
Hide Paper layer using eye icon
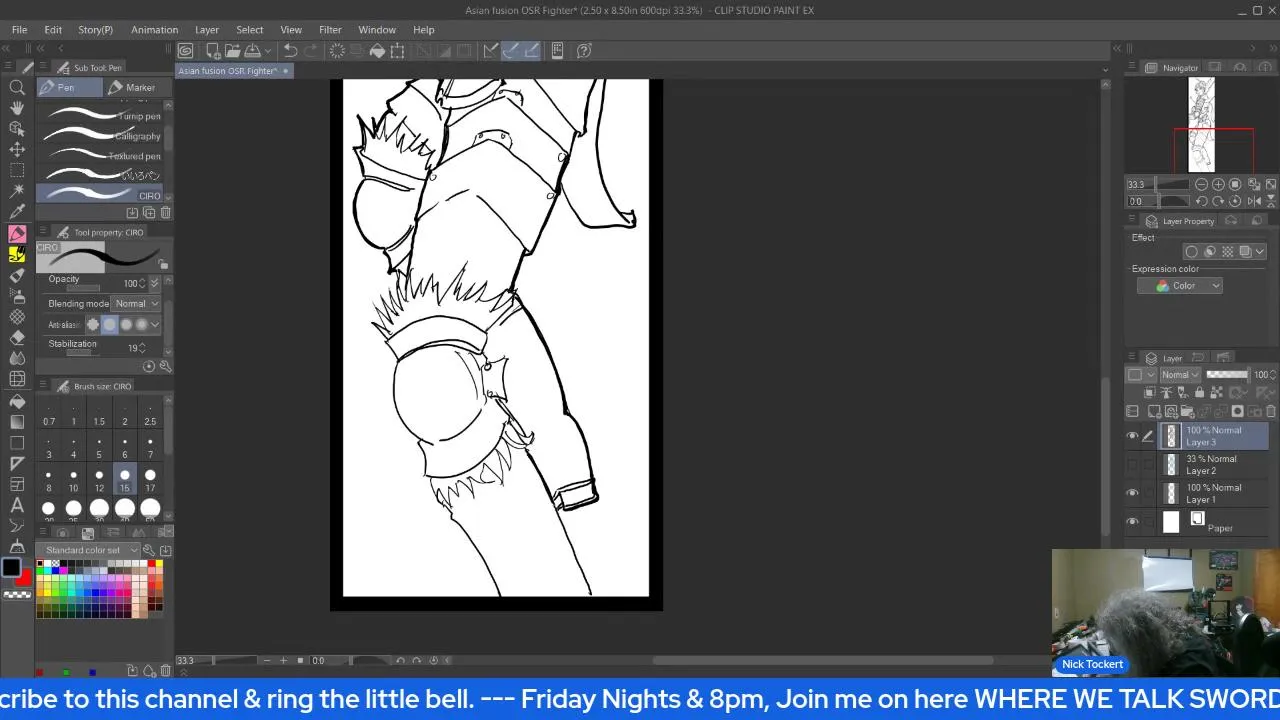click(1132, 522)
